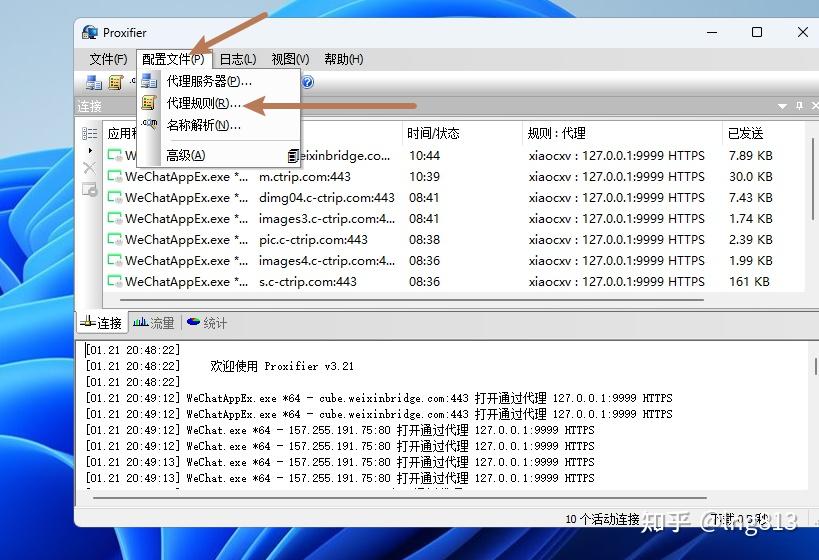Click the 欢迎使用 Proxifier v3.21 log line
The width and height of the screenshot is (819, 560).
click(x=282, y=366)
